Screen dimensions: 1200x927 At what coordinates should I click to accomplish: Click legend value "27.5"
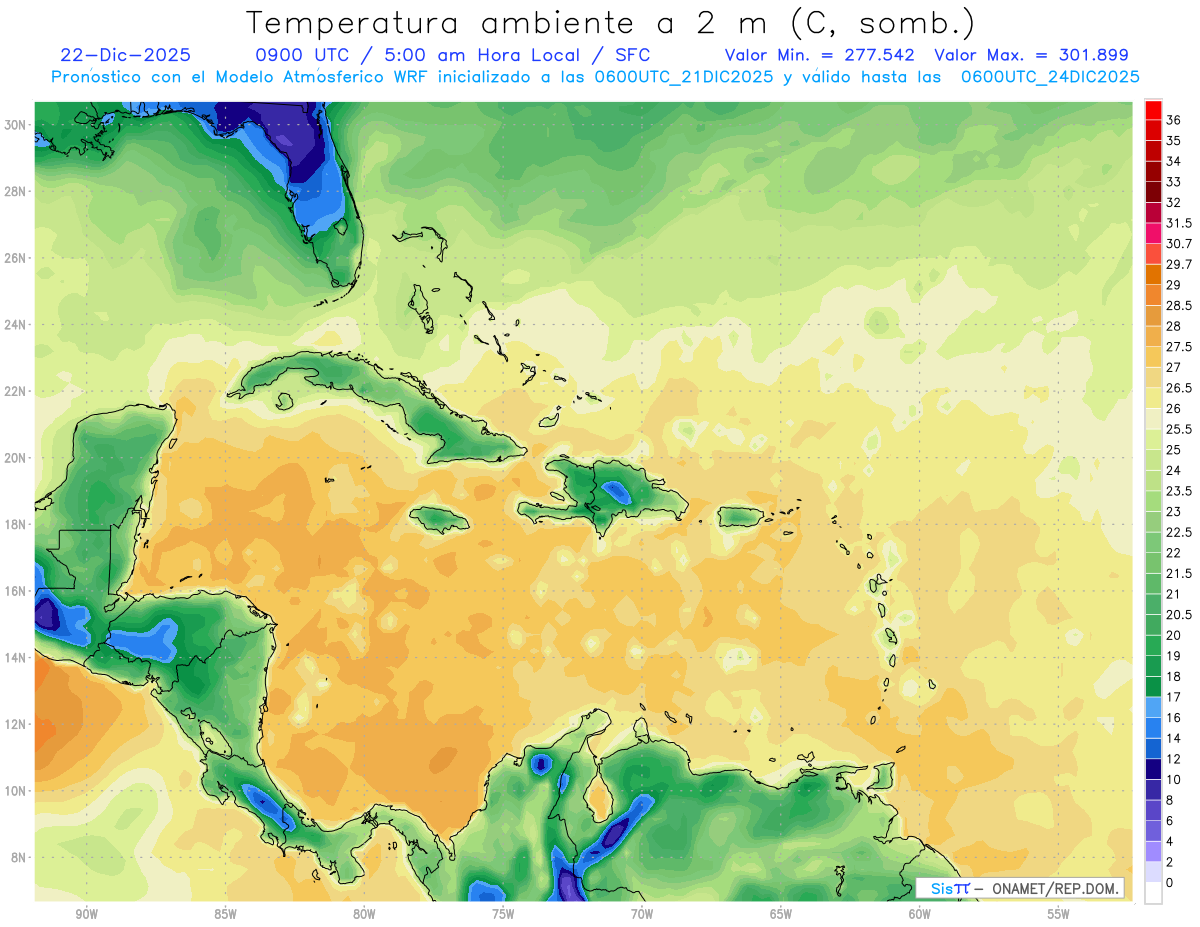tap(1179, 347)
